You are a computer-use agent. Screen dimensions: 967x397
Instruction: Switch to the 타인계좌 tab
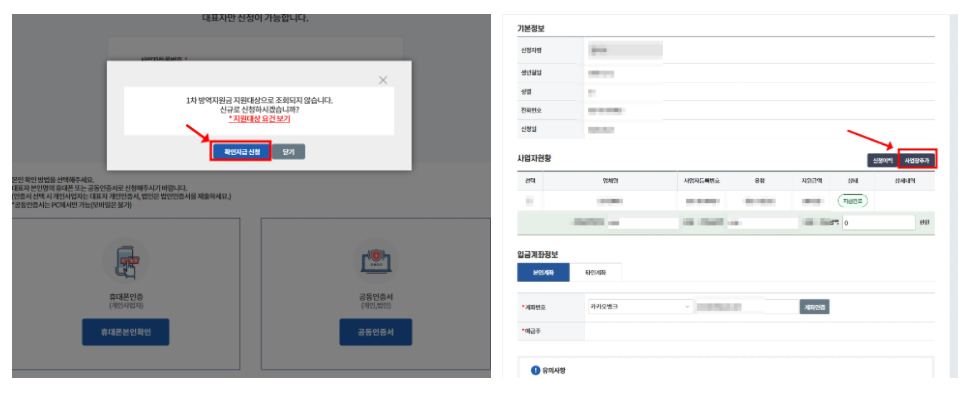596,272
